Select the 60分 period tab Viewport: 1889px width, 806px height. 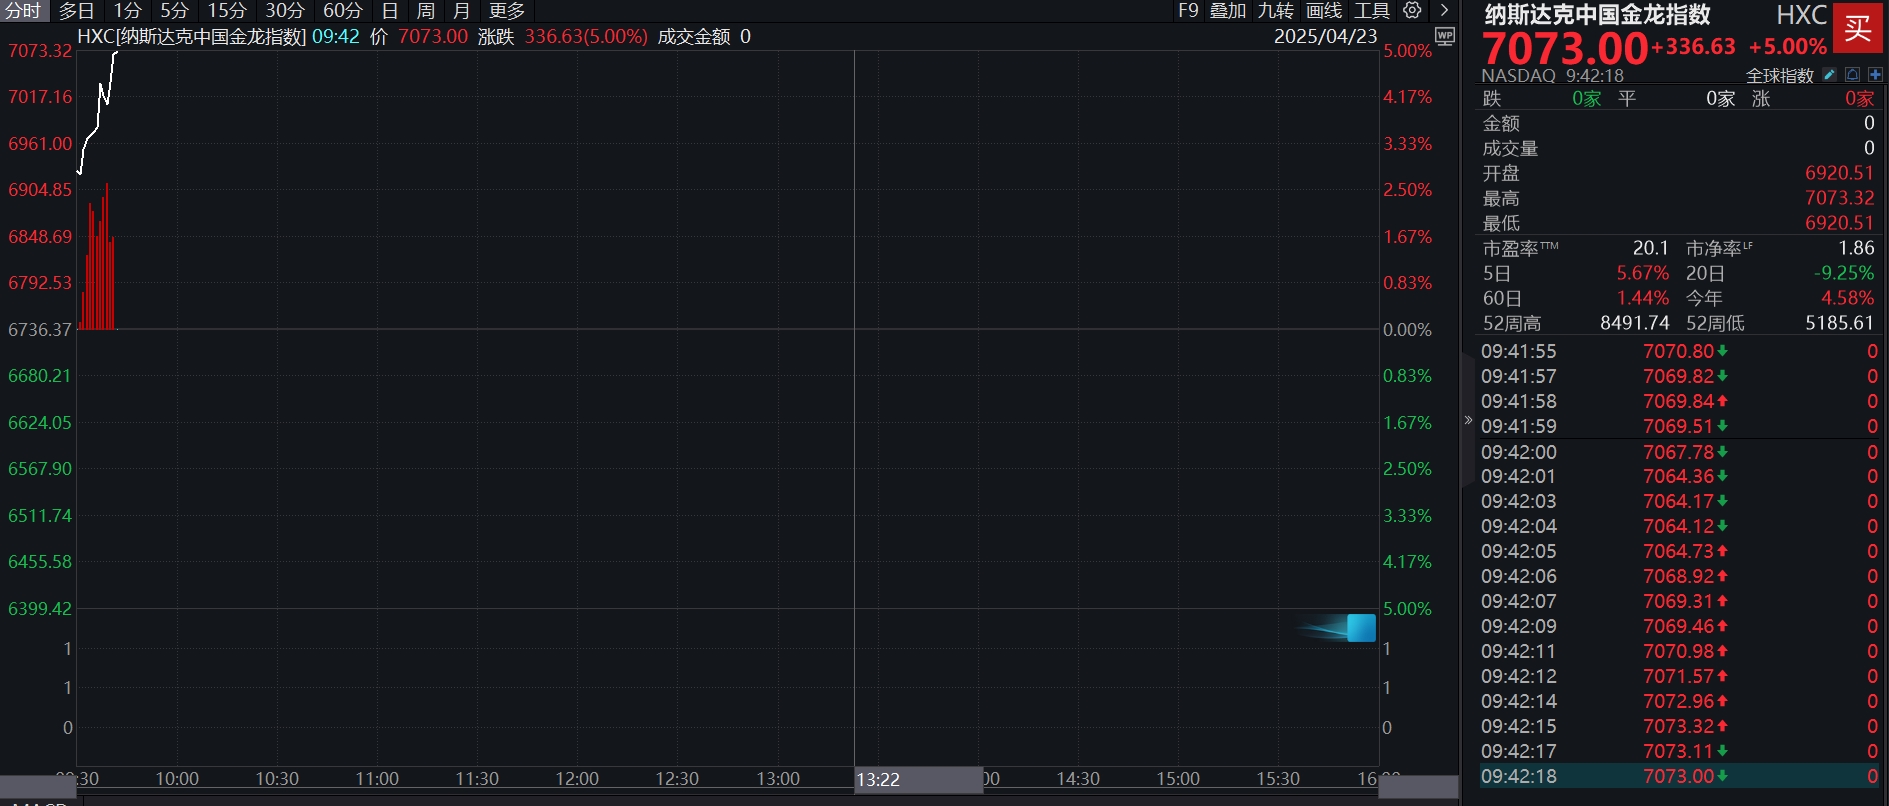click(343, 11)
